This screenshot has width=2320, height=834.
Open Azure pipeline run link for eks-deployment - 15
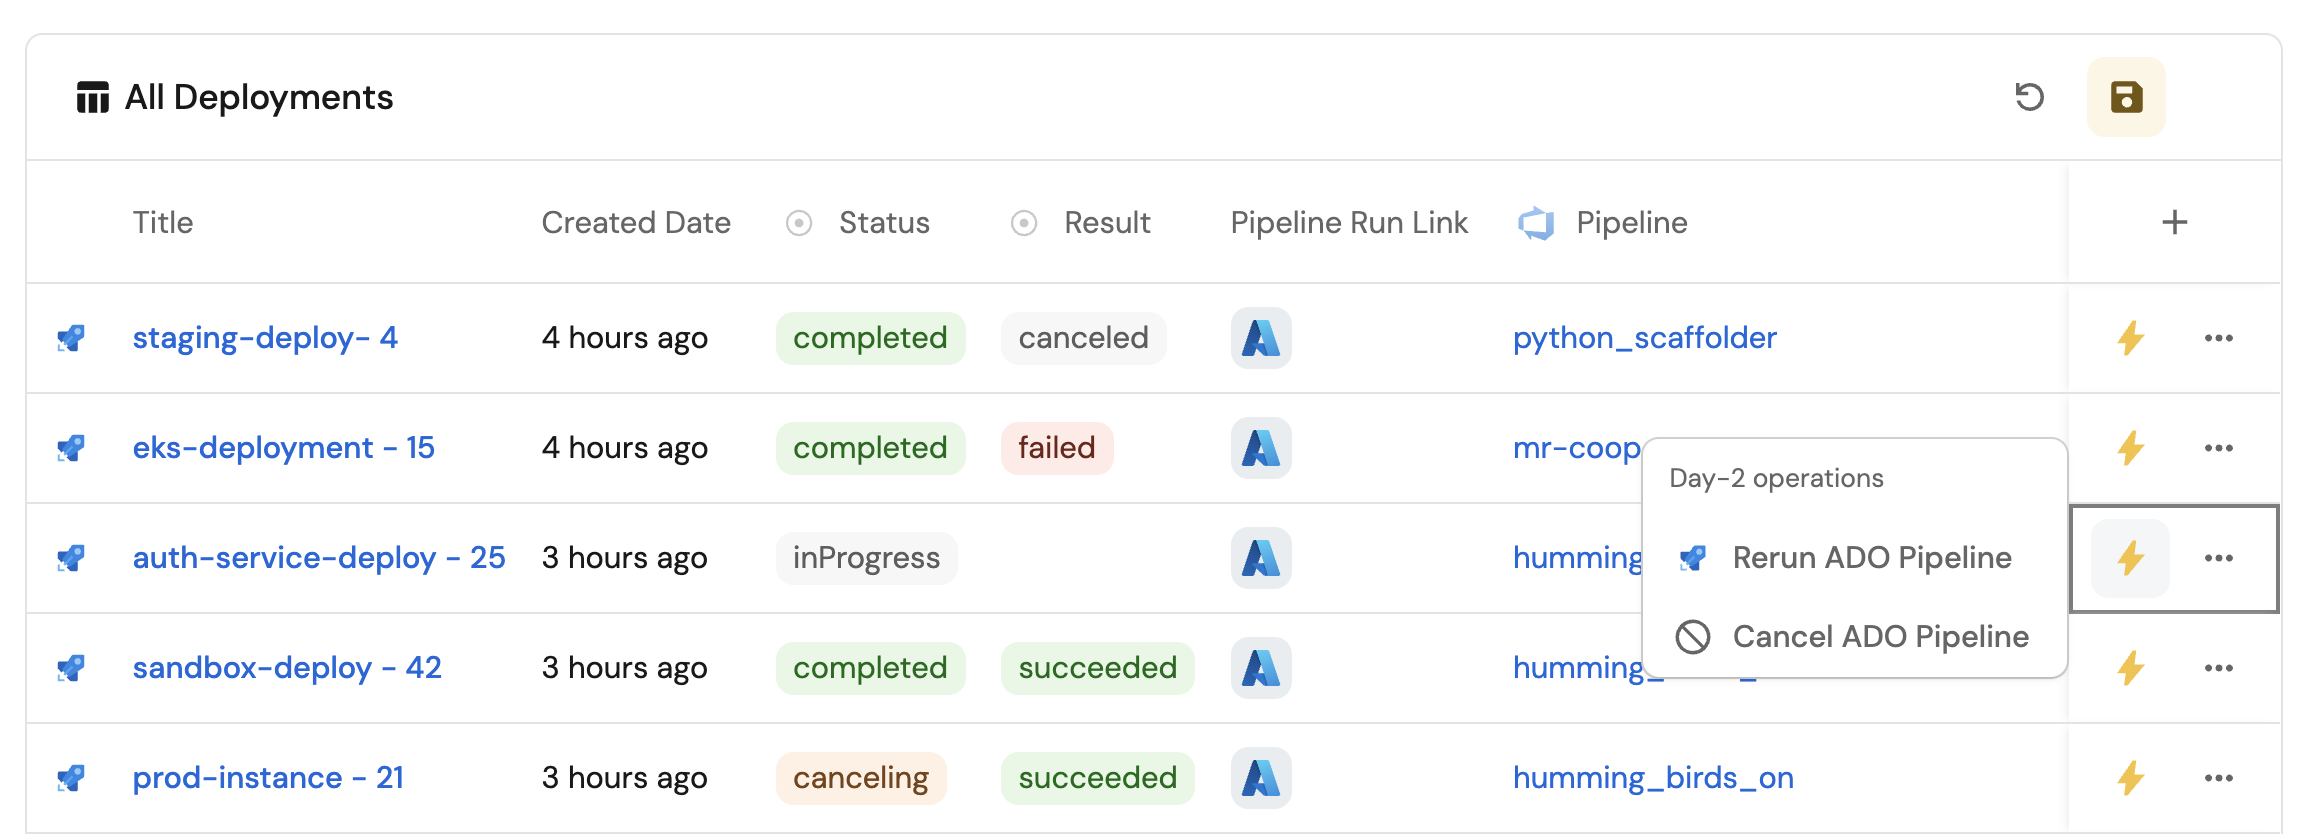(x=1260, y=448)
